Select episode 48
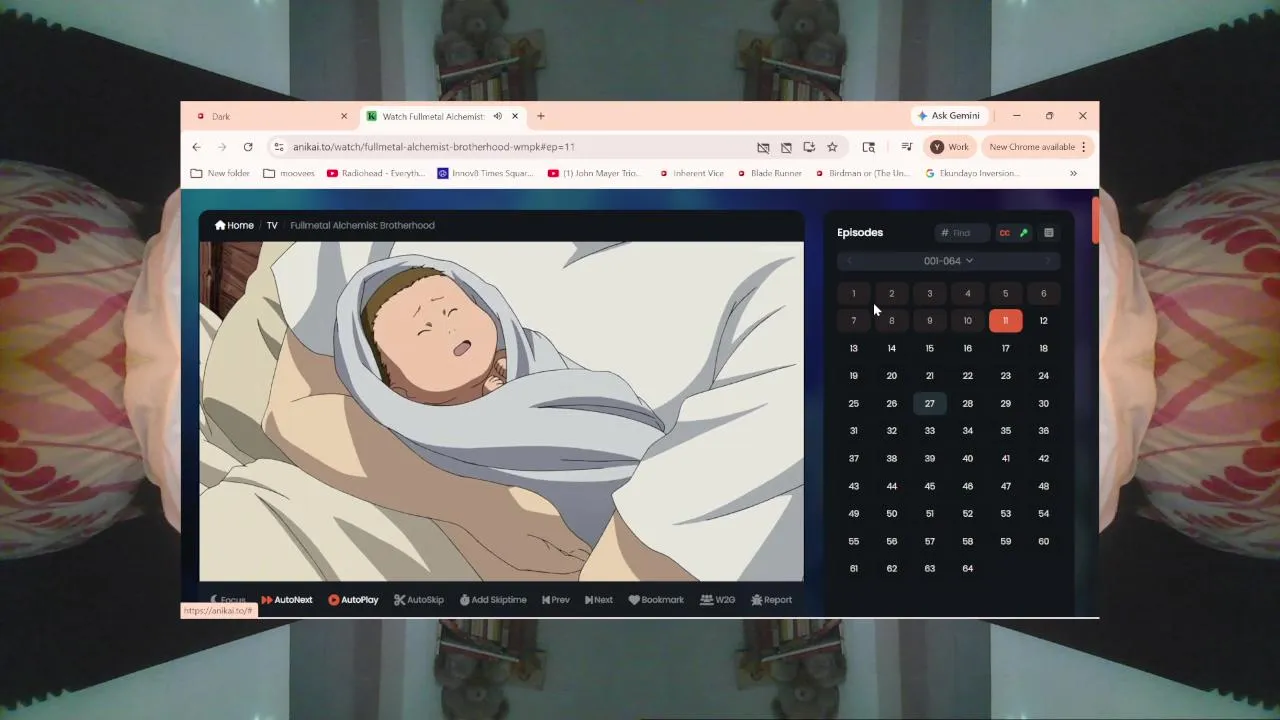1280x720 pixels. click(x=1044, y=486)
